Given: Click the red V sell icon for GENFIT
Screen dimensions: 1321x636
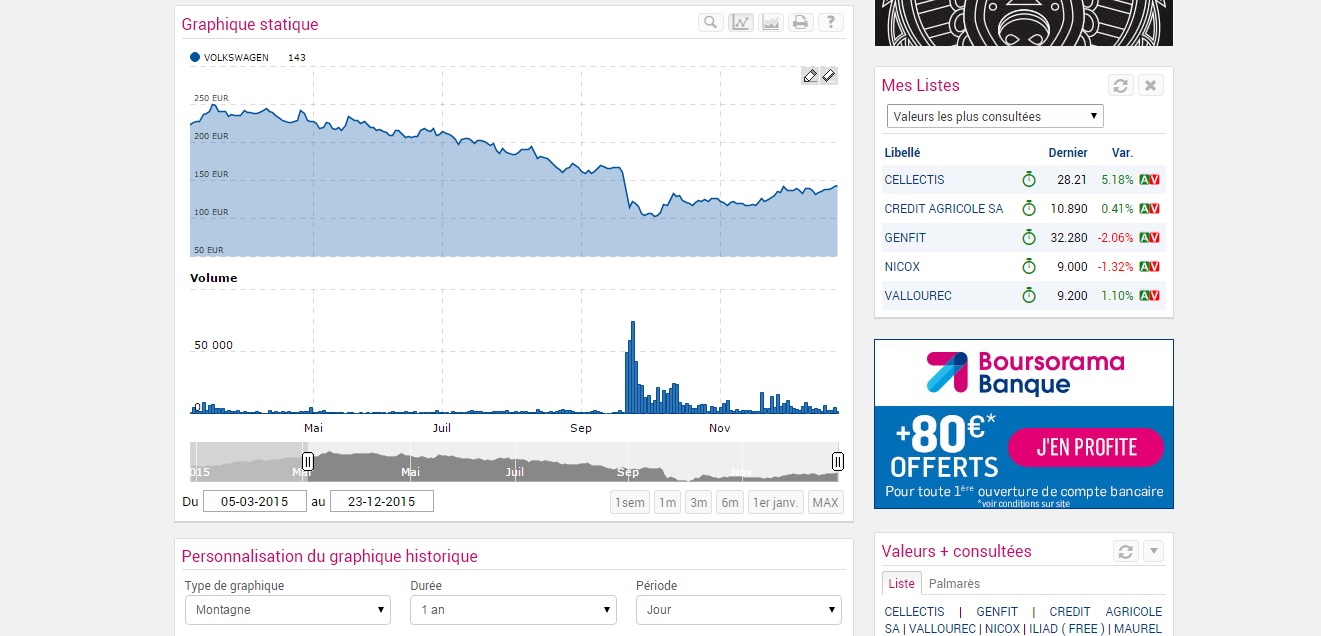Looking at the screenshot, I should (1155, 238).
